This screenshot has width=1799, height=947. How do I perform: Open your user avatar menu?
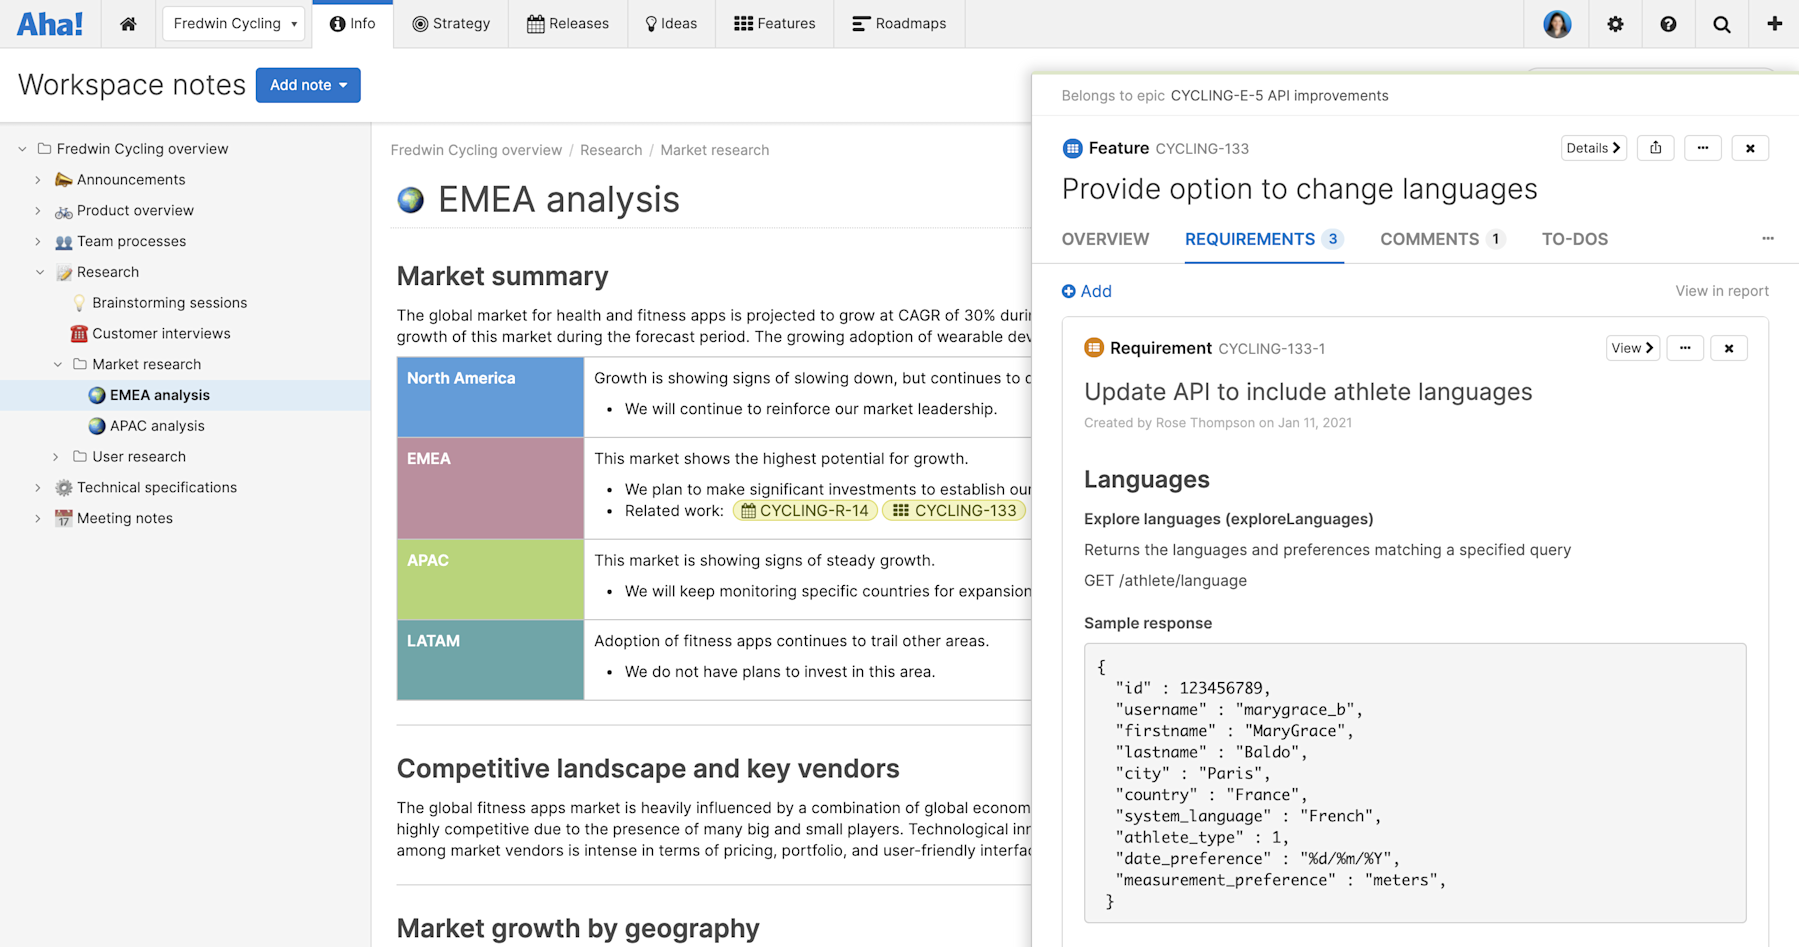pos(1557,23)
